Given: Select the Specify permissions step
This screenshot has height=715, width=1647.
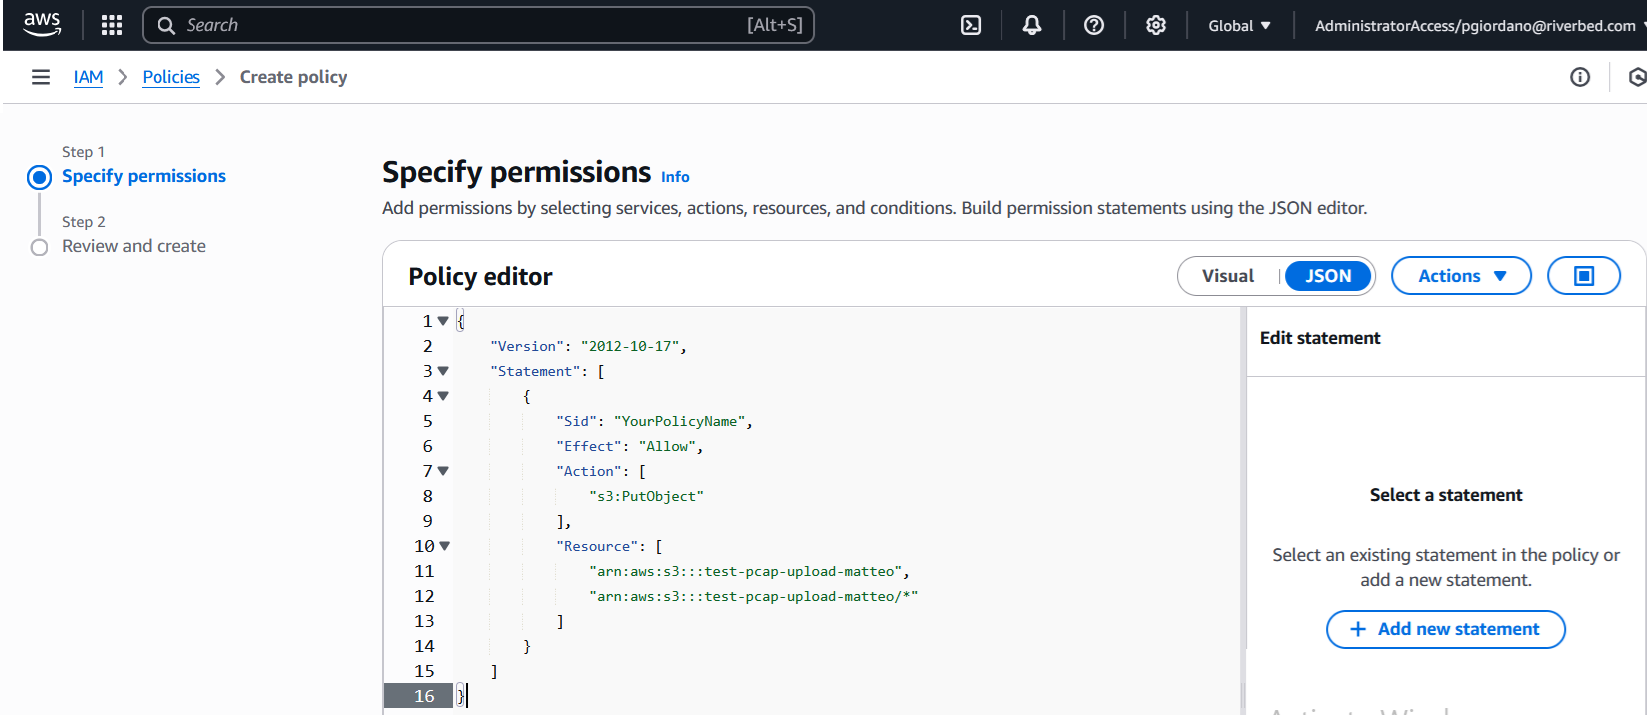Looking at the screenshot, I should pyautogui.click(x=143, y=176).
